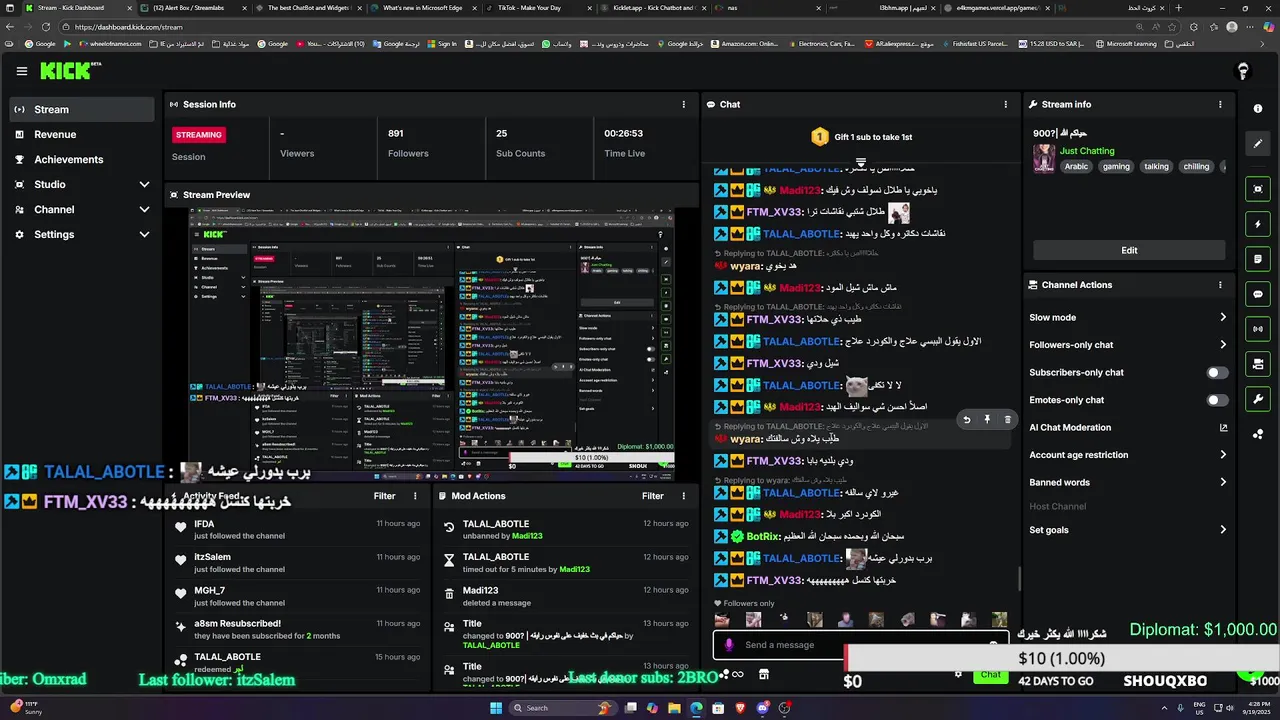The image size is (1280, 720).
Task: Select Stream in left sidebar
Action: [82, 109]
